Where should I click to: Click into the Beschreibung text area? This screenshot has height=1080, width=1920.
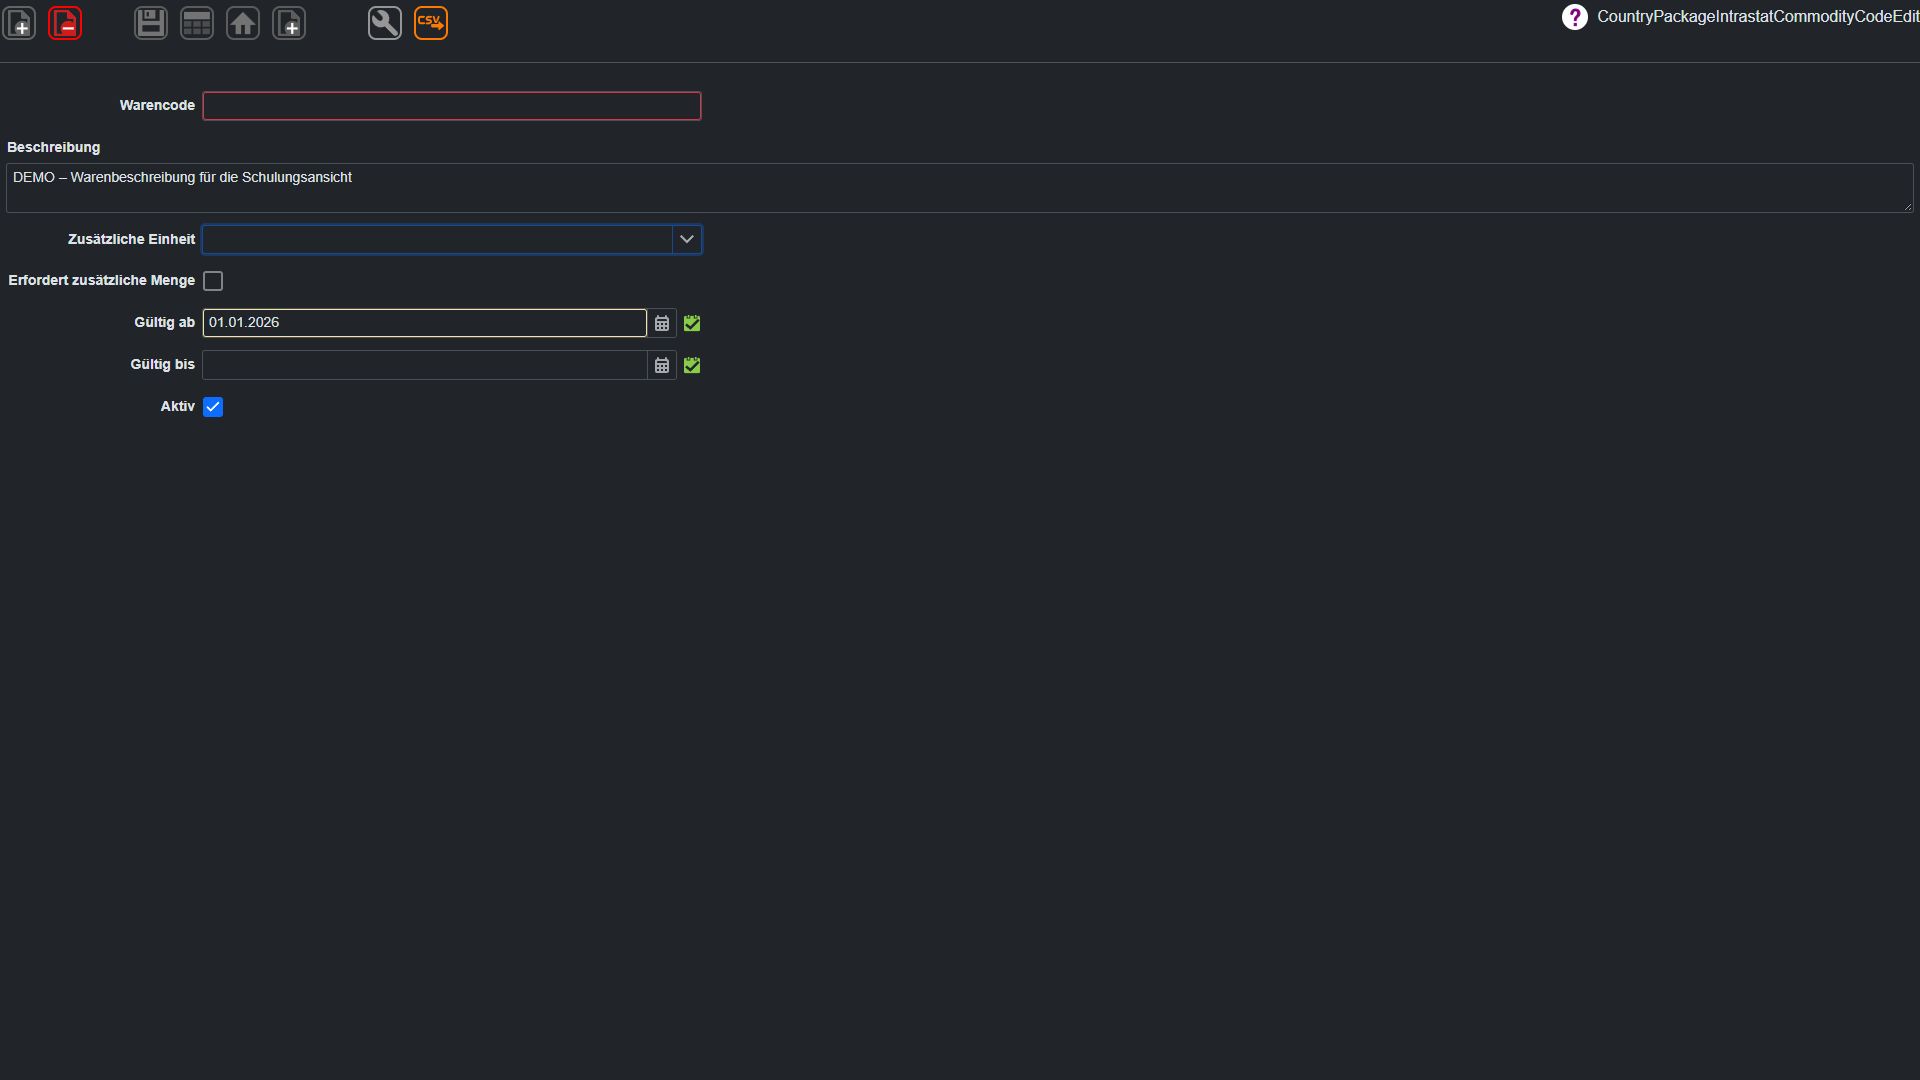960,188
